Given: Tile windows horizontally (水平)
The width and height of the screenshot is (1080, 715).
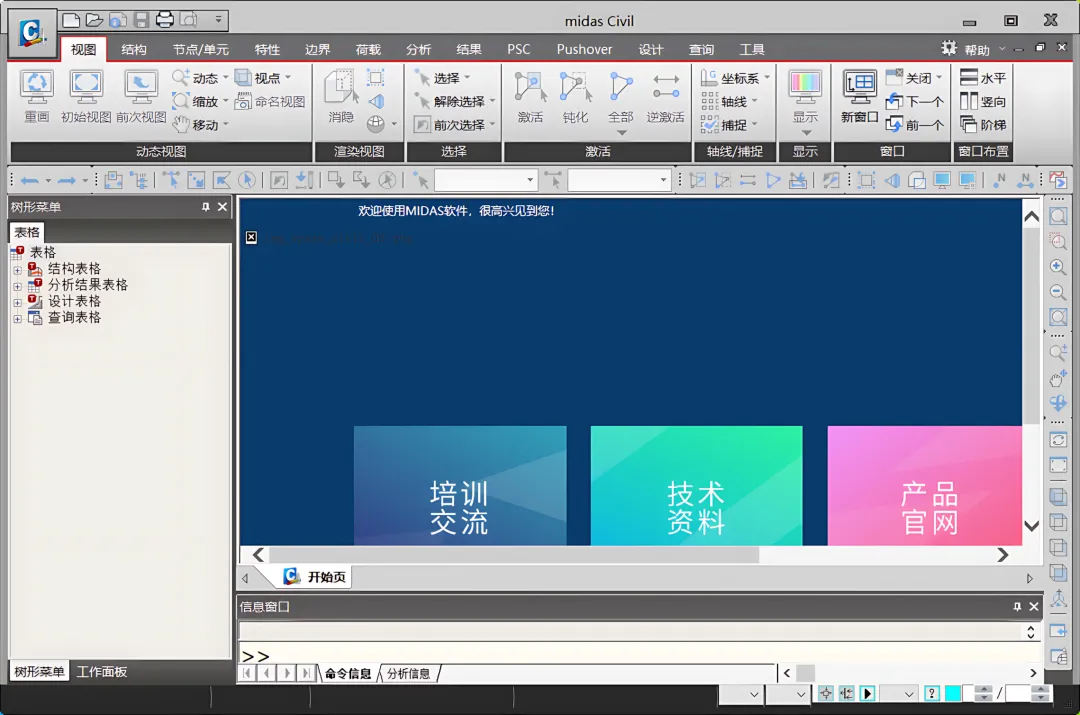Looking at the screenshot, I should [984, 78].
